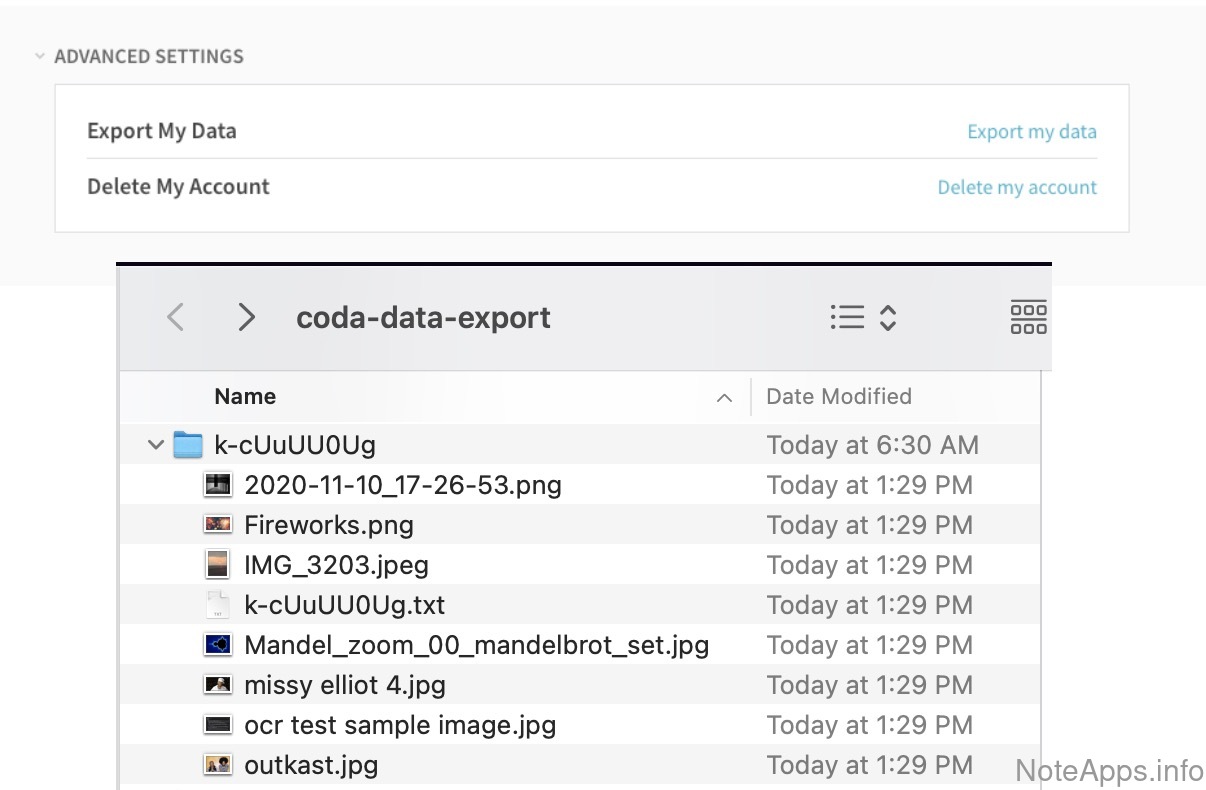Select the Mandelbrot set image icon
The image size is (1206, 790).
click(217, 645)
